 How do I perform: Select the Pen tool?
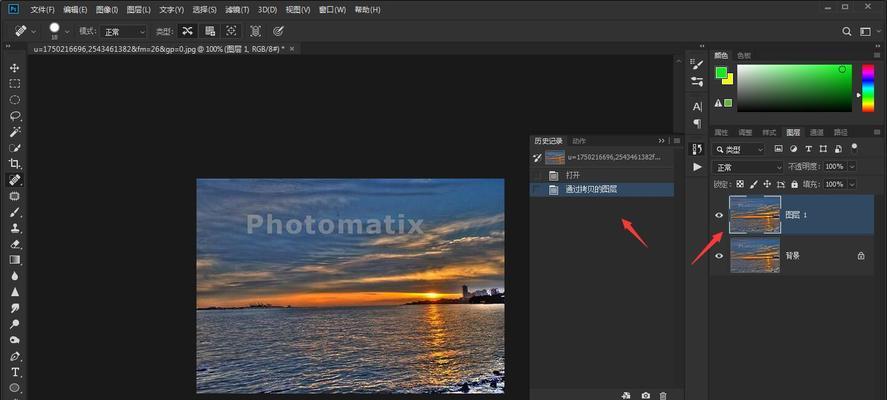pyautogui.click(x=15, y=356)
